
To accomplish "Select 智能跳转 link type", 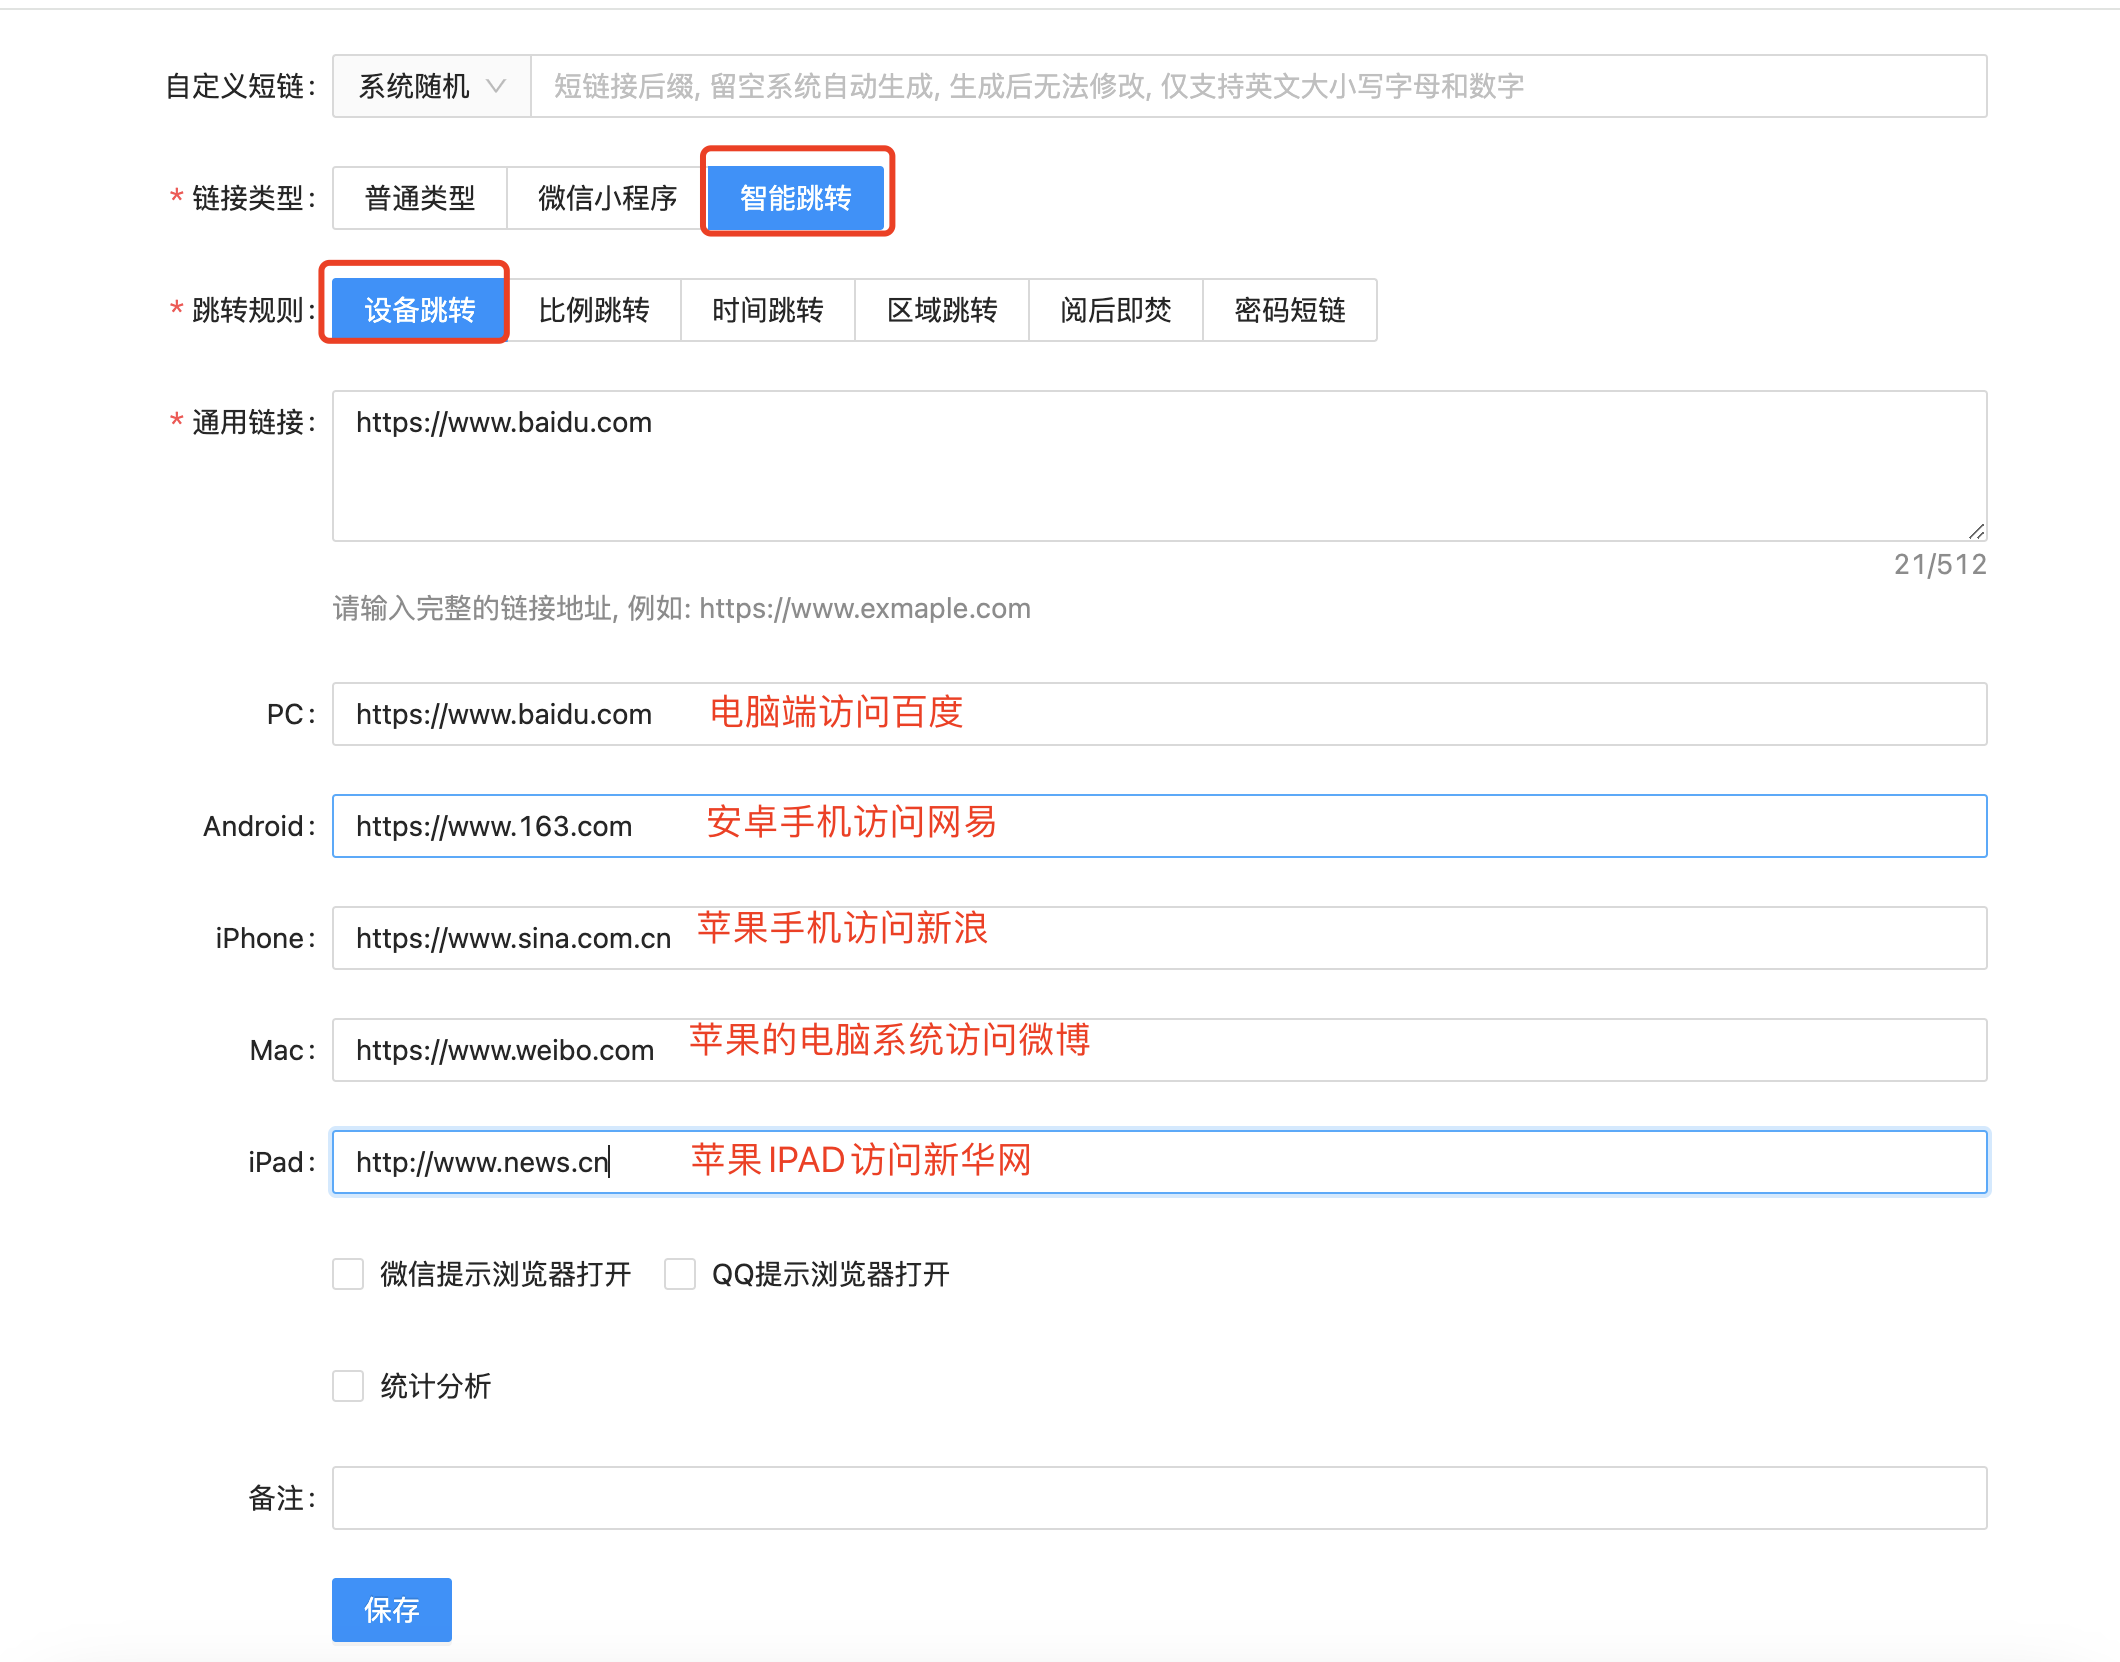I will pos(795,199).
